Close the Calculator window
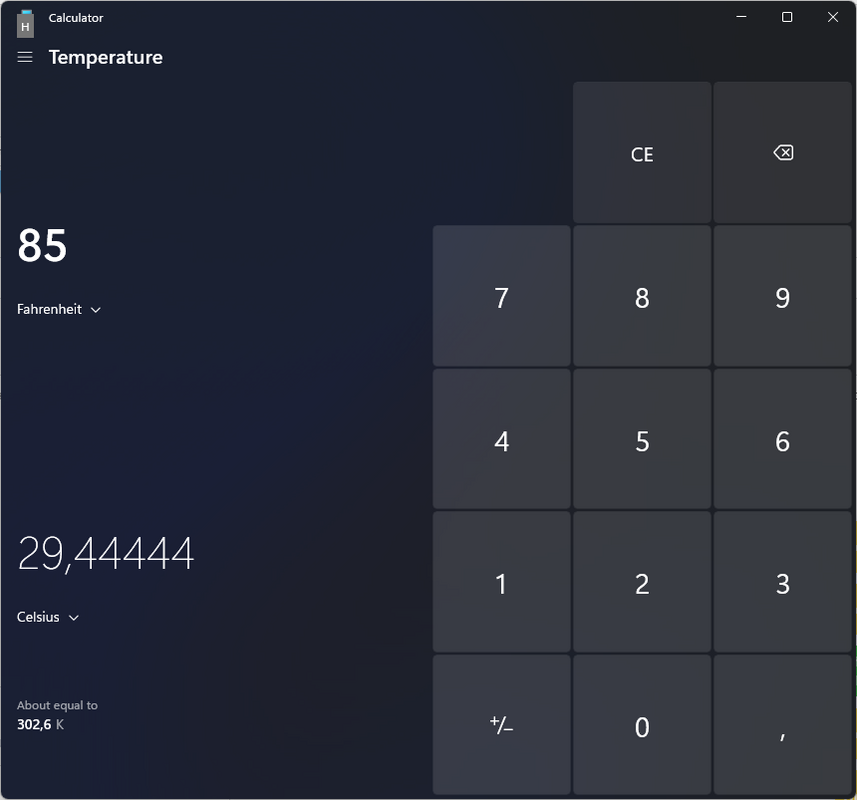Screen dimensions: 857x800 coord(833,17)
